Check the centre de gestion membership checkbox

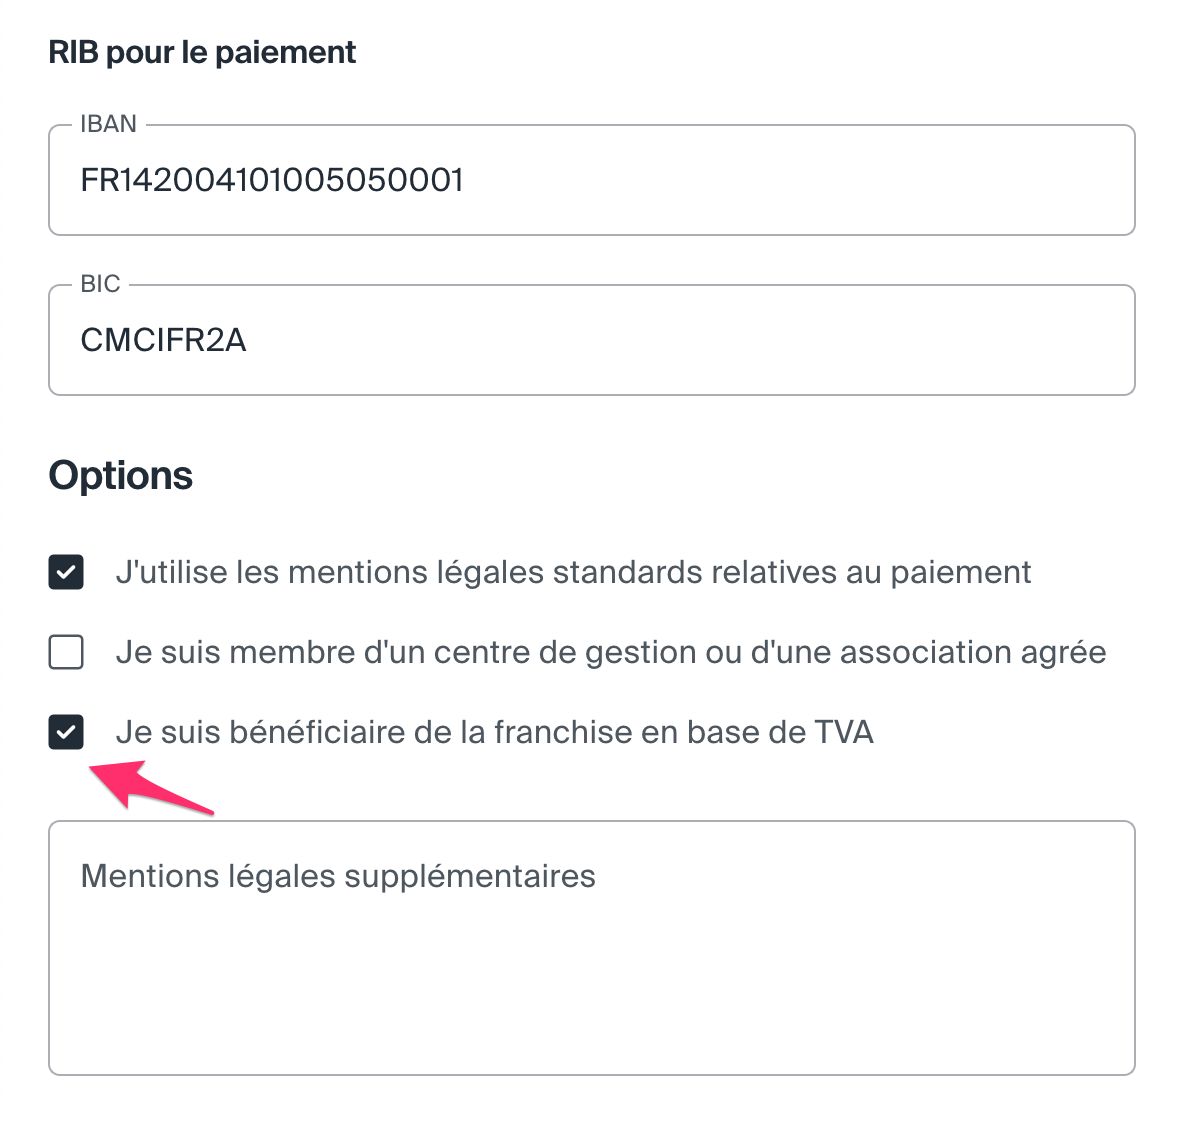[66, 652]
